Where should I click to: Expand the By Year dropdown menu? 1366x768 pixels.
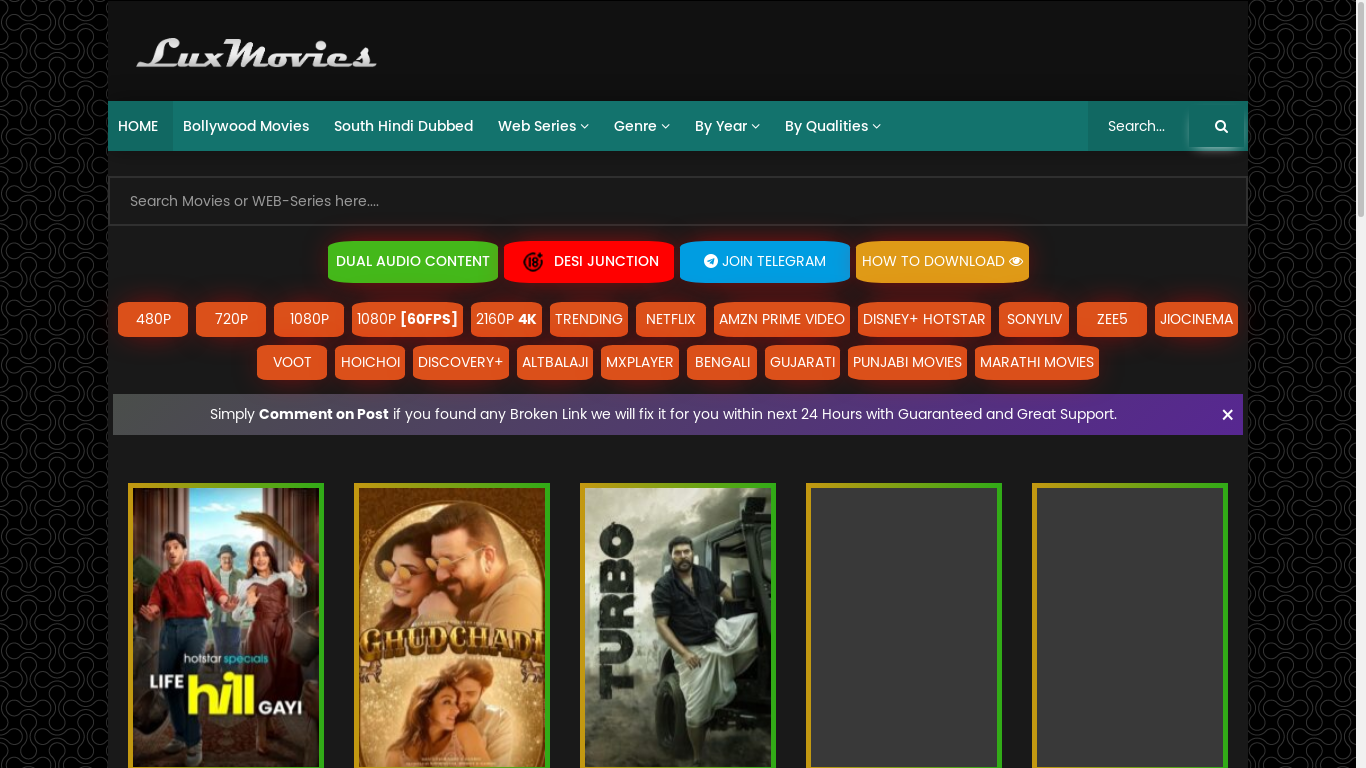click(x=727, y=126)
